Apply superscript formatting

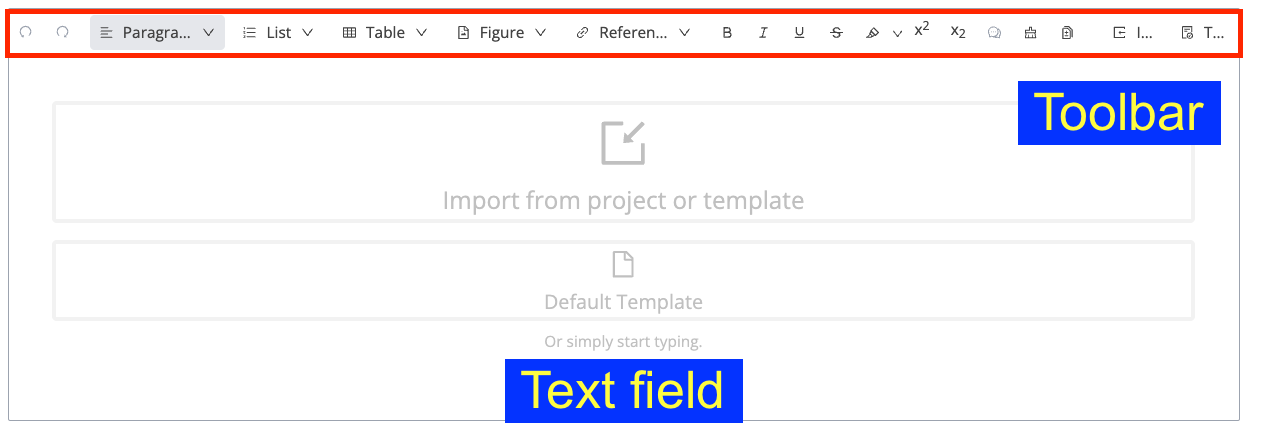(922, 30)
